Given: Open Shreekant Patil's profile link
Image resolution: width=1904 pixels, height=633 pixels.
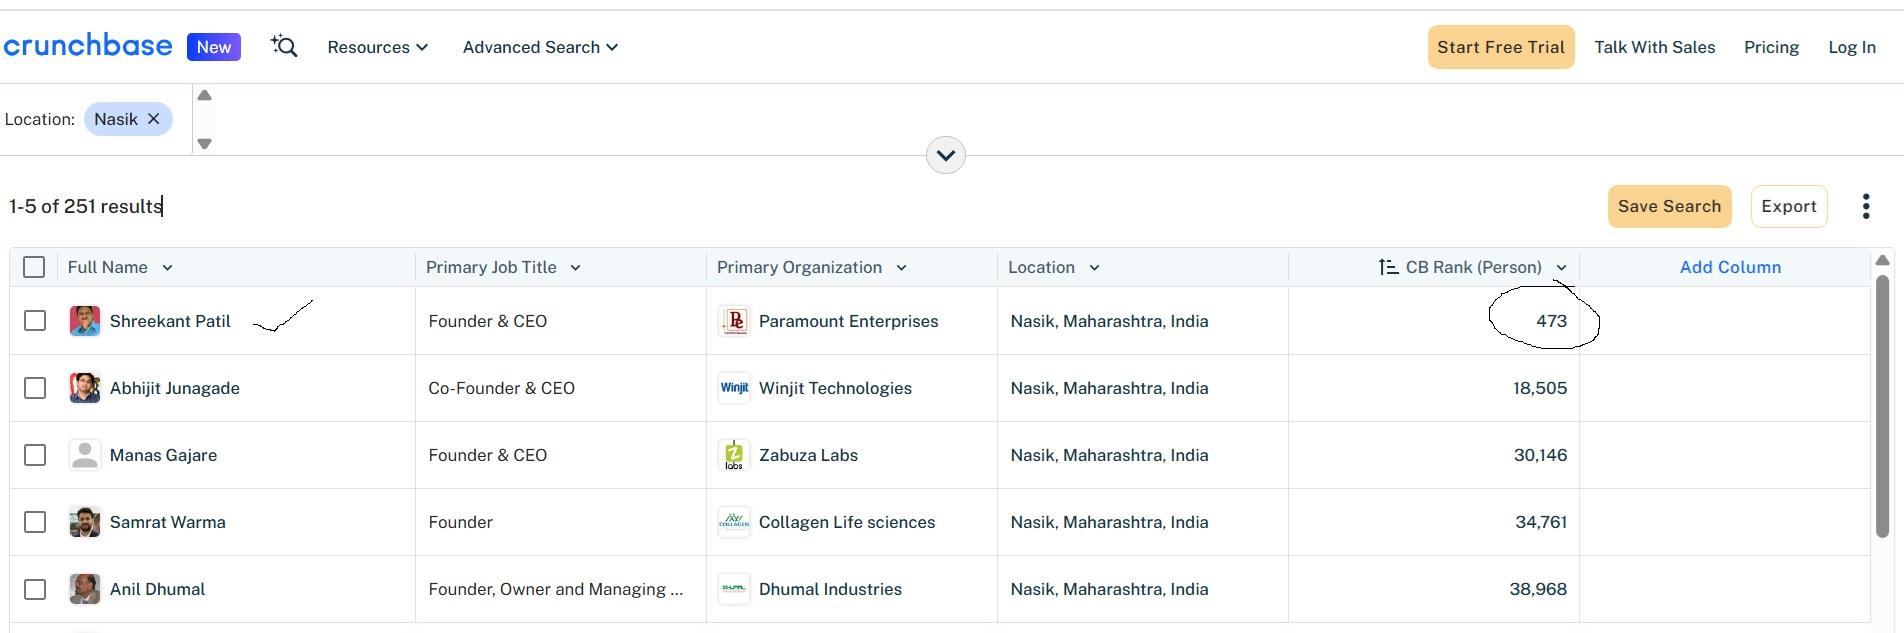Looking at the screenshot, I should (x=170, y=321).
